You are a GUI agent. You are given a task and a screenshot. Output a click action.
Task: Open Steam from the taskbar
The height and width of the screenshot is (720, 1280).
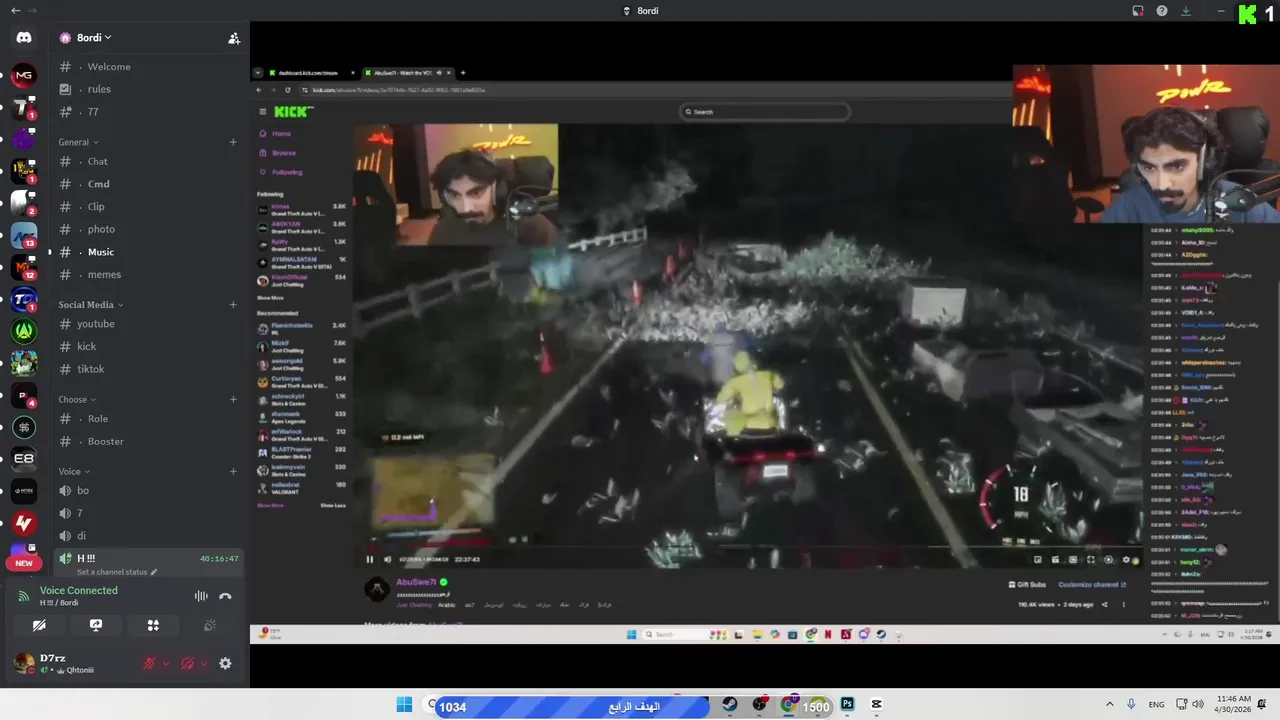730,705
